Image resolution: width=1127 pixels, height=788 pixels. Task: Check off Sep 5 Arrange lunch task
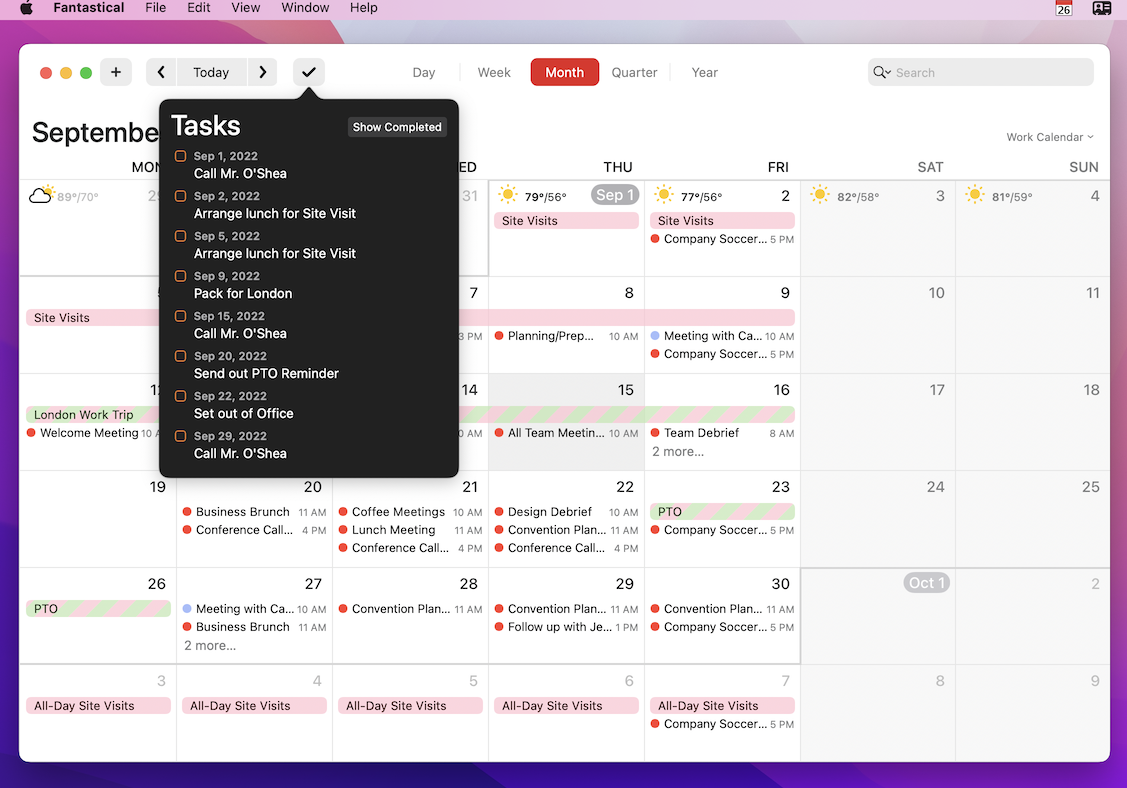point(180,236)
